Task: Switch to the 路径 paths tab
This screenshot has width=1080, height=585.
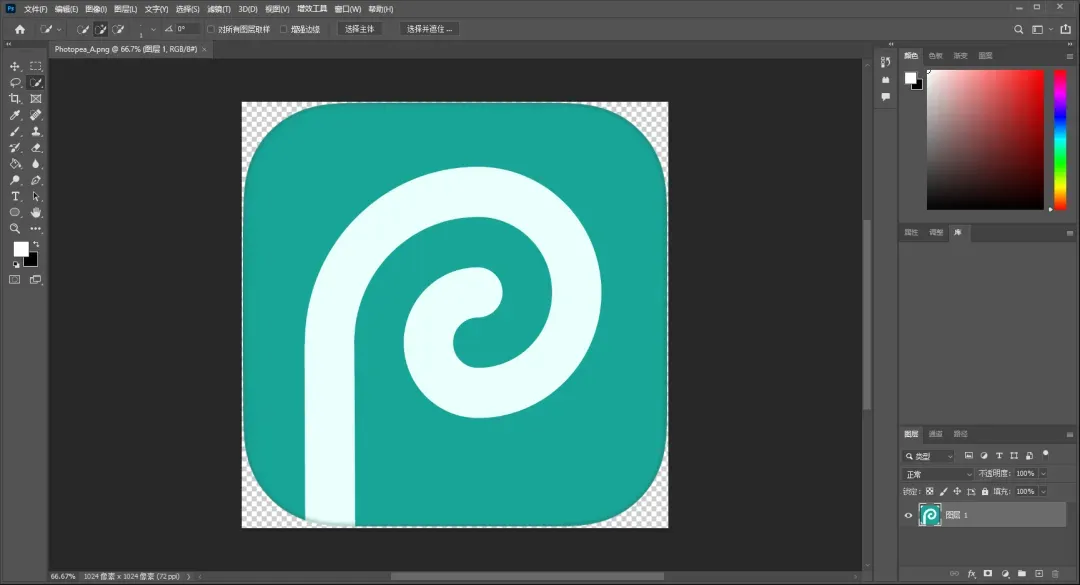Action: click(x=960, y=434)
